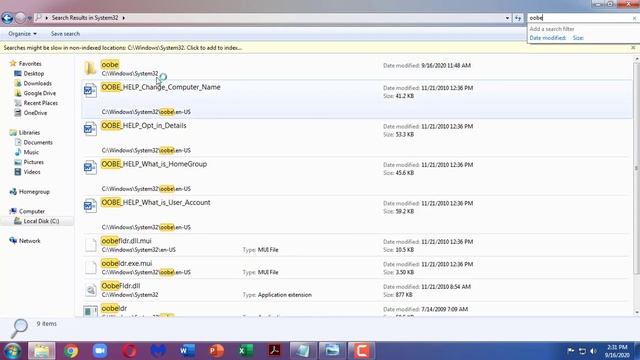The width and height of the screenshot is (640, 360).
Task: Open Pictures library
Action: 33,162
